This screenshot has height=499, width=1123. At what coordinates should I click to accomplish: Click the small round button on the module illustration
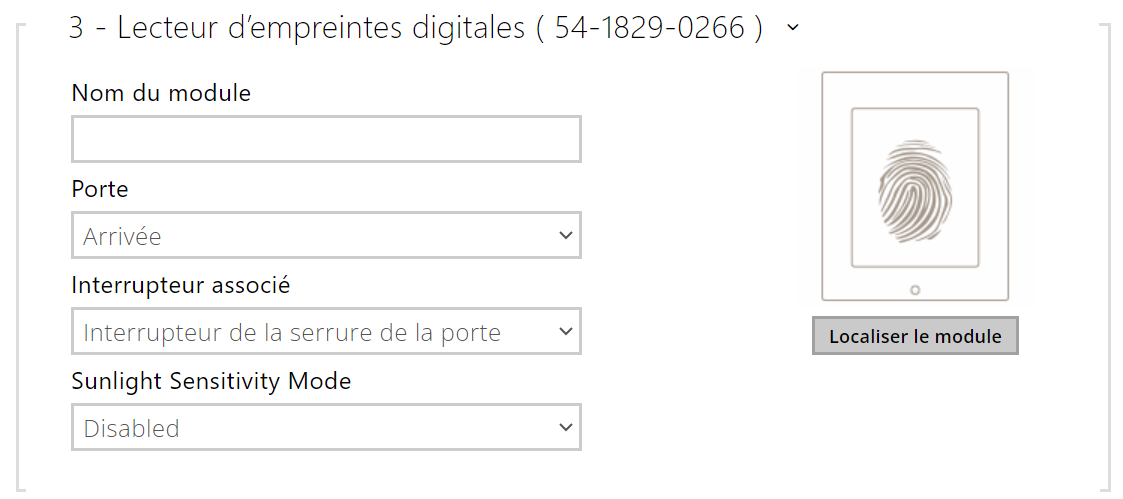click(915, 290)
